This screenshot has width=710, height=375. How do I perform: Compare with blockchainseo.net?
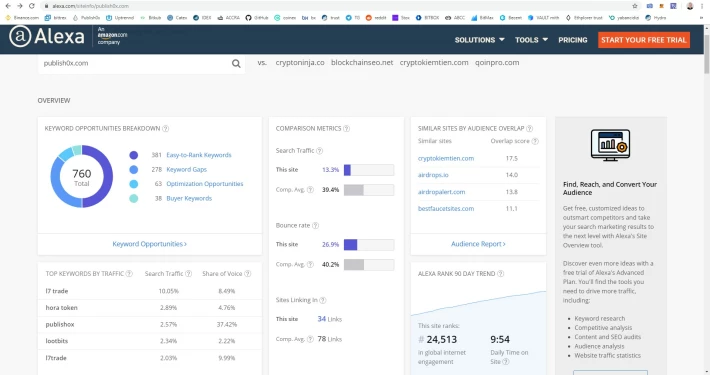coord(362,63)
